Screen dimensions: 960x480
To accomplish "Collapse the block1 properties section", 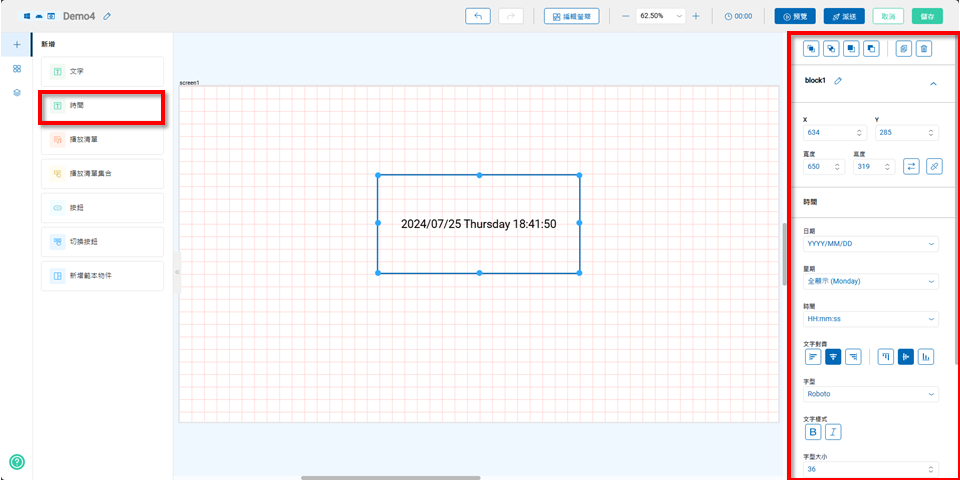I will coord(933,83).
